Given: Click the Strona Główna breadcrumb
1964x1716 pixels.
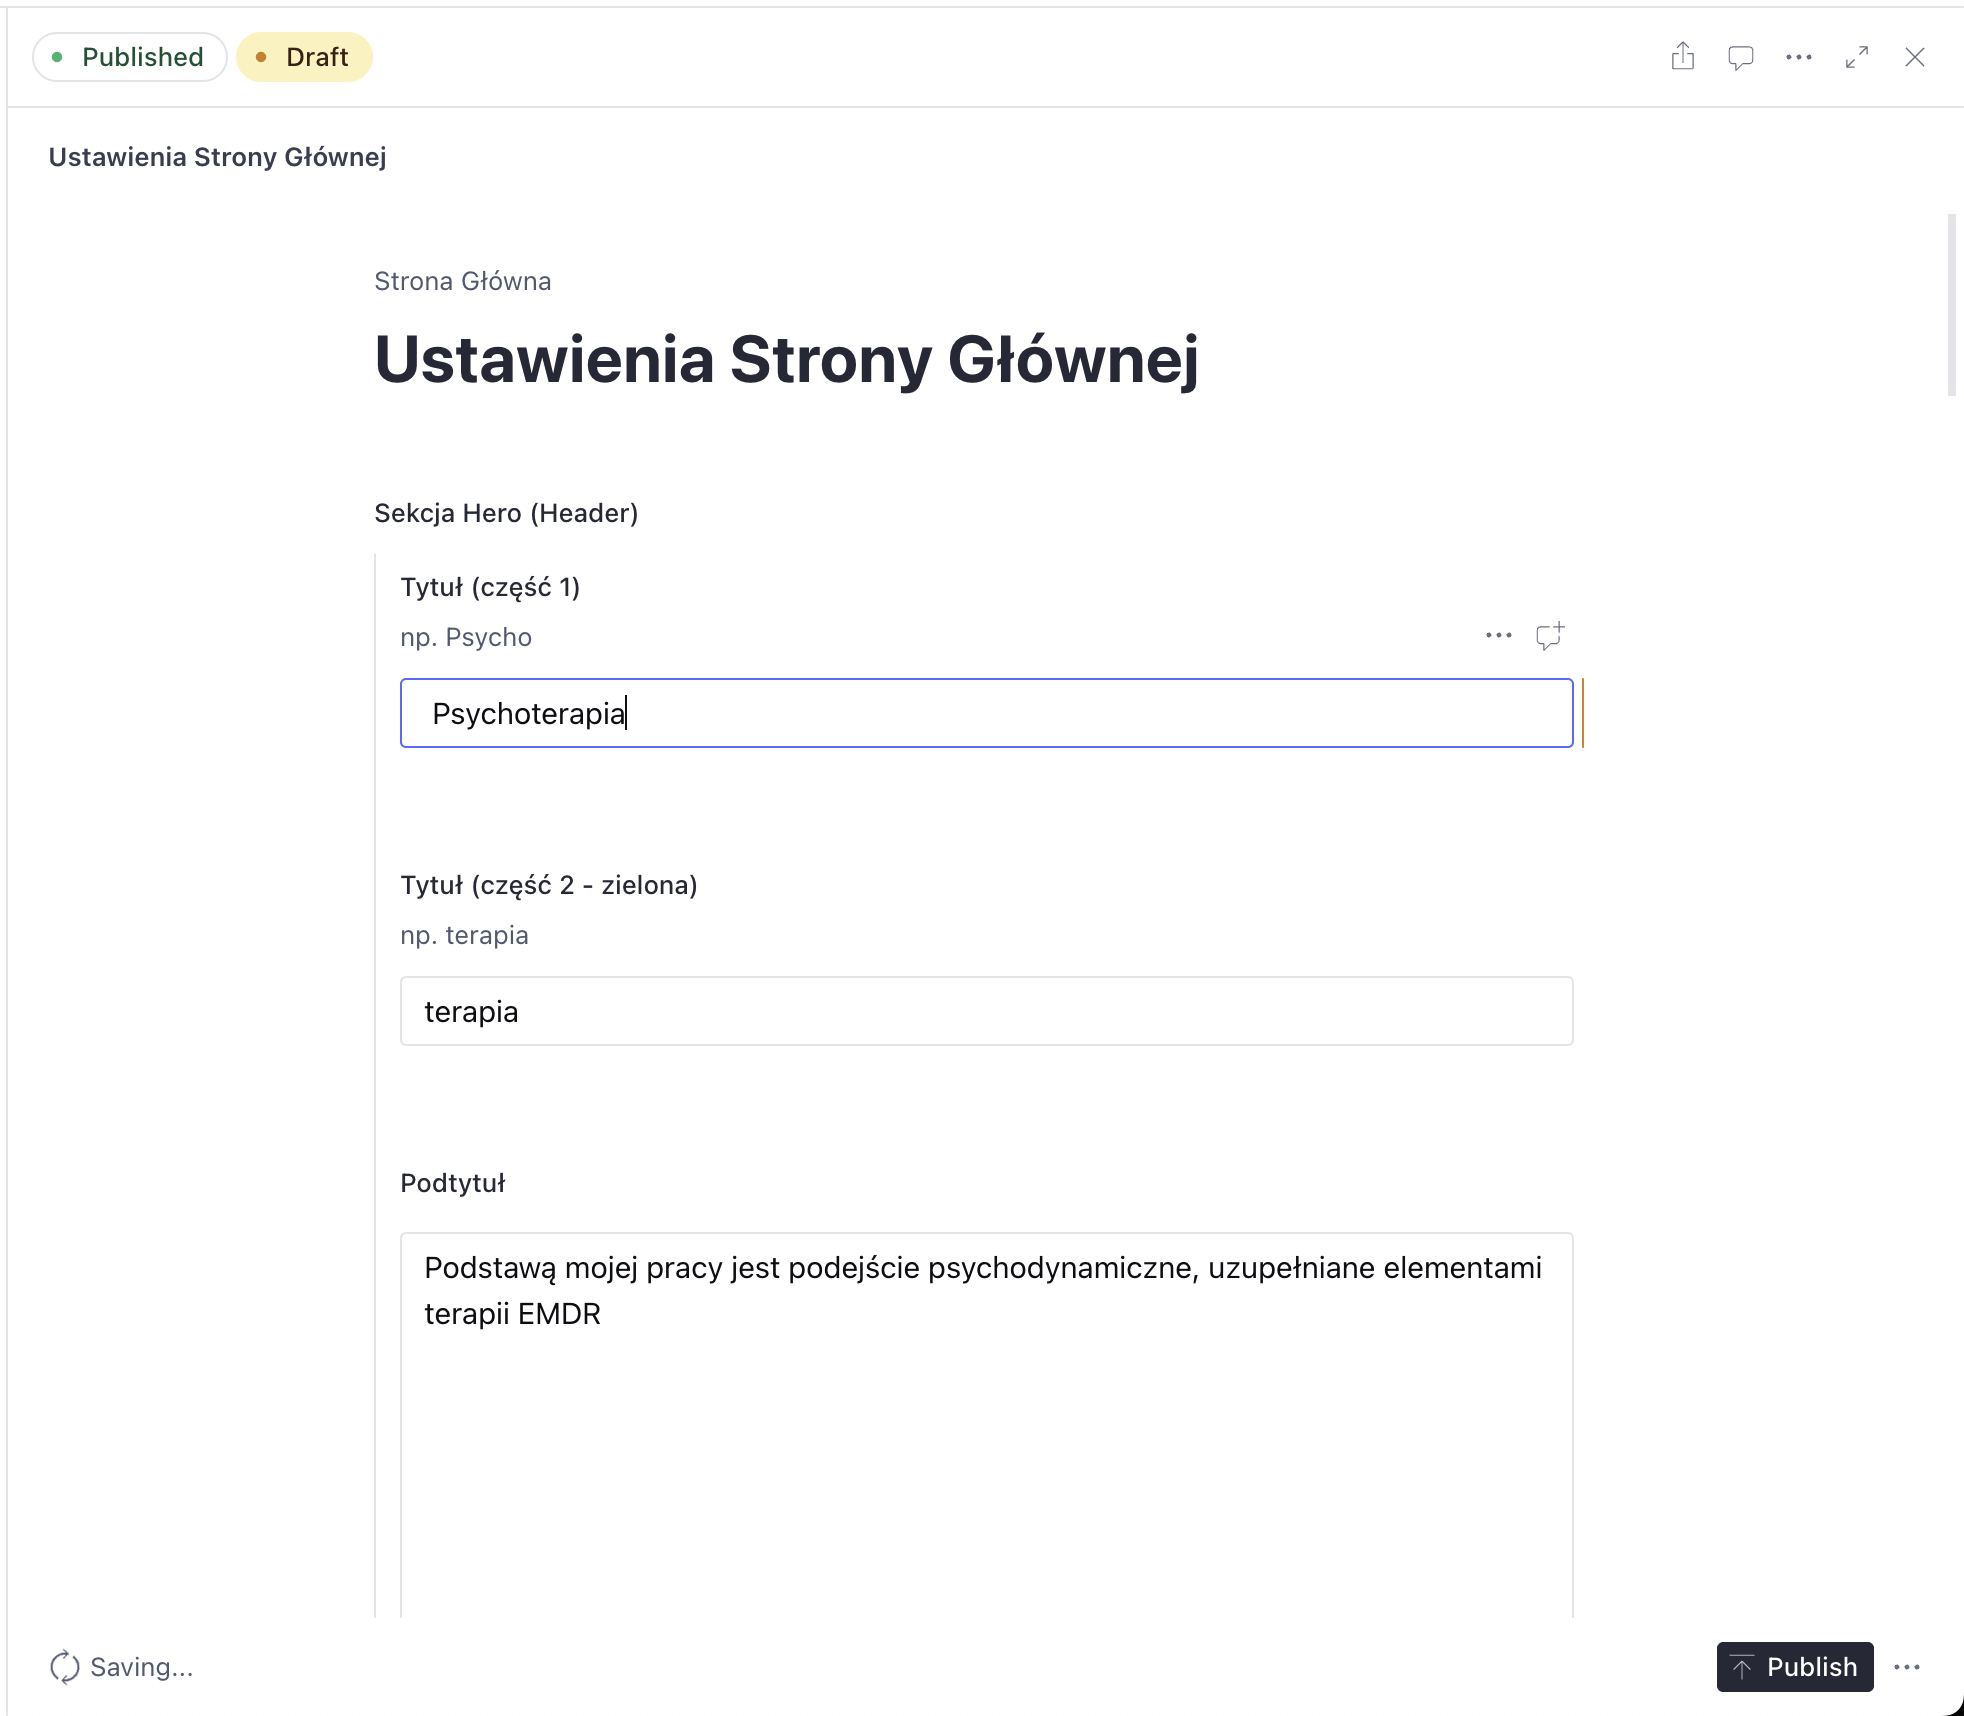Looking at the screenshot, I should (462, 281).
